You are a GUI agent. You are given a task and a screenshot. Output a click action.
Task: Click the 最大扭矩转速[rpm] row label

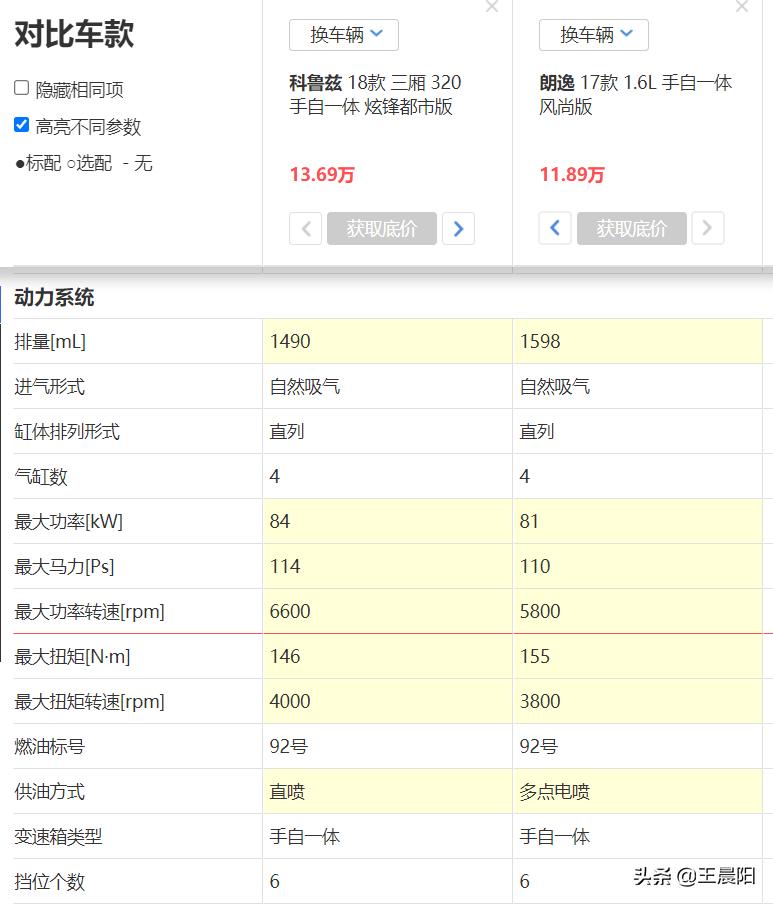coord(89,701)
